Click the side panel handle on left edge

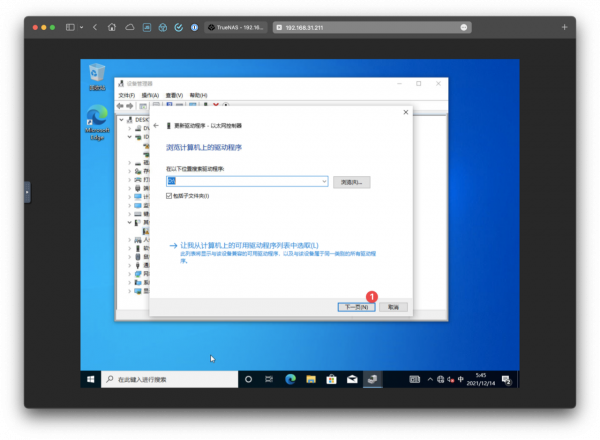click(27, 192)
